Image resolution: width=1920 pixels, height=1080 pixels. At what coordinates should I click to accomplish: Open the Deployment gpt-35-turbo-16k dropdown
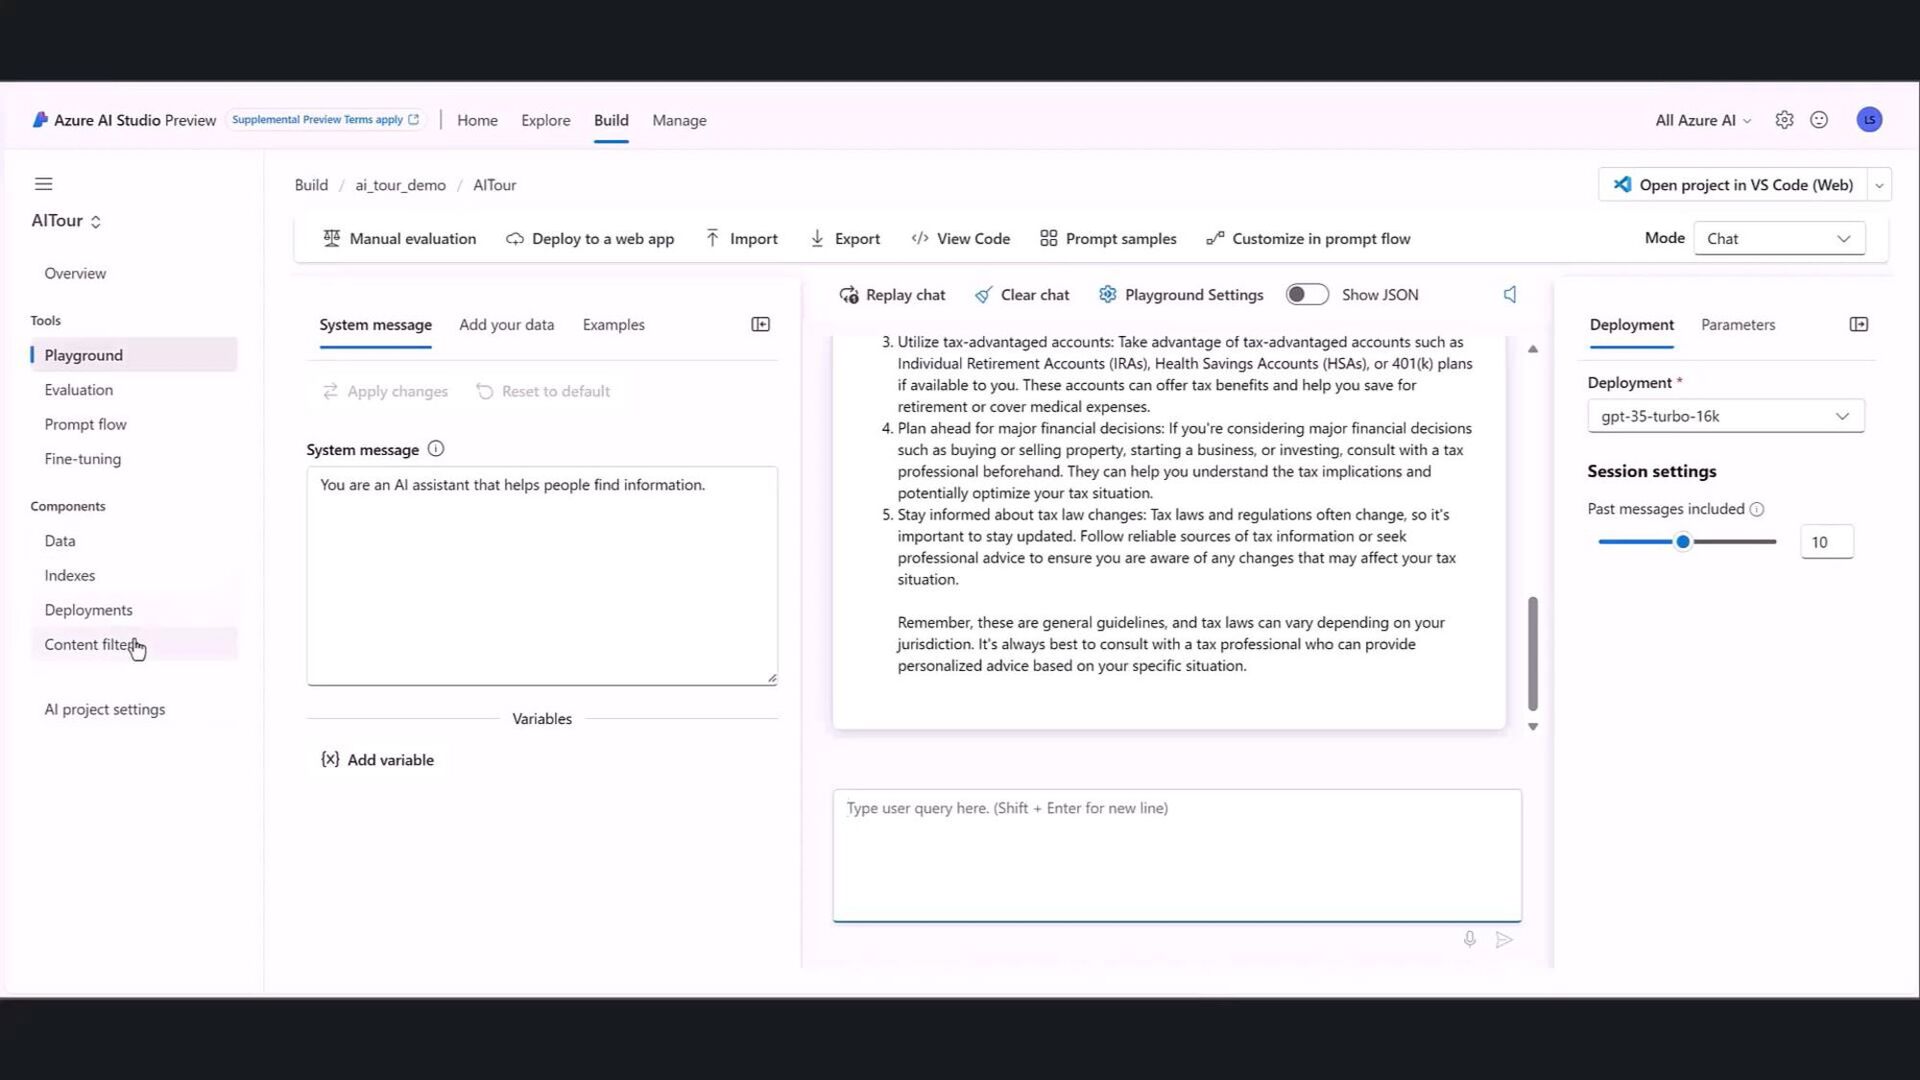(x=1725, y=416)
